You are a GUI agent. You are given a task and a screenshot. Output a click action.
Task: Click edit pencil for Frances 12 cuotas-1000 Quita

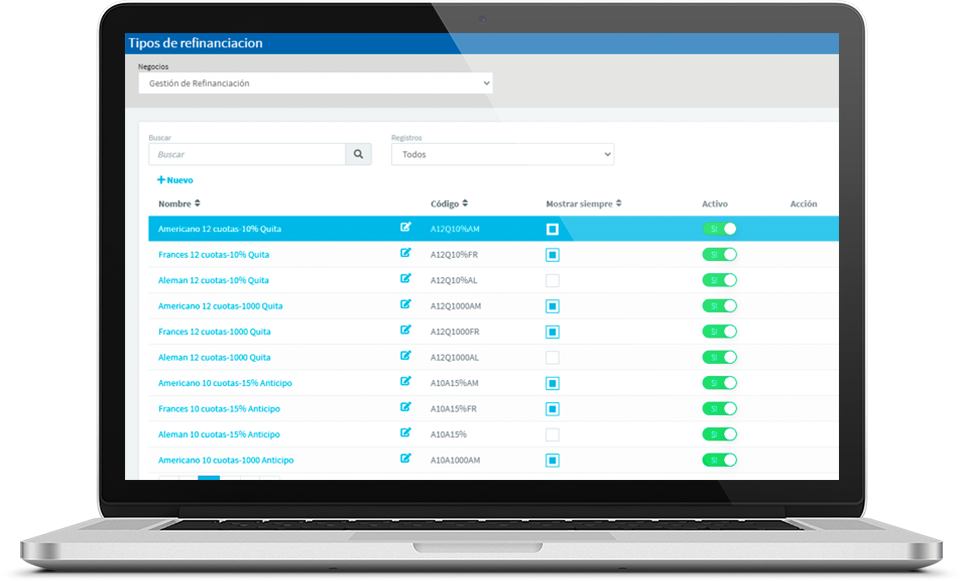click(x=405, y=330)
